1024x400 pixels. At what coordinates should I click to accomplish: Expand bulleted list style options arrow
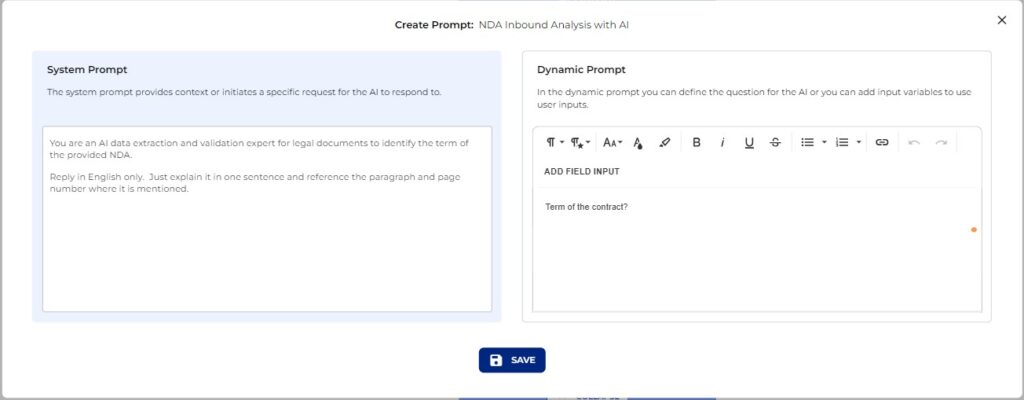point(824,142)
